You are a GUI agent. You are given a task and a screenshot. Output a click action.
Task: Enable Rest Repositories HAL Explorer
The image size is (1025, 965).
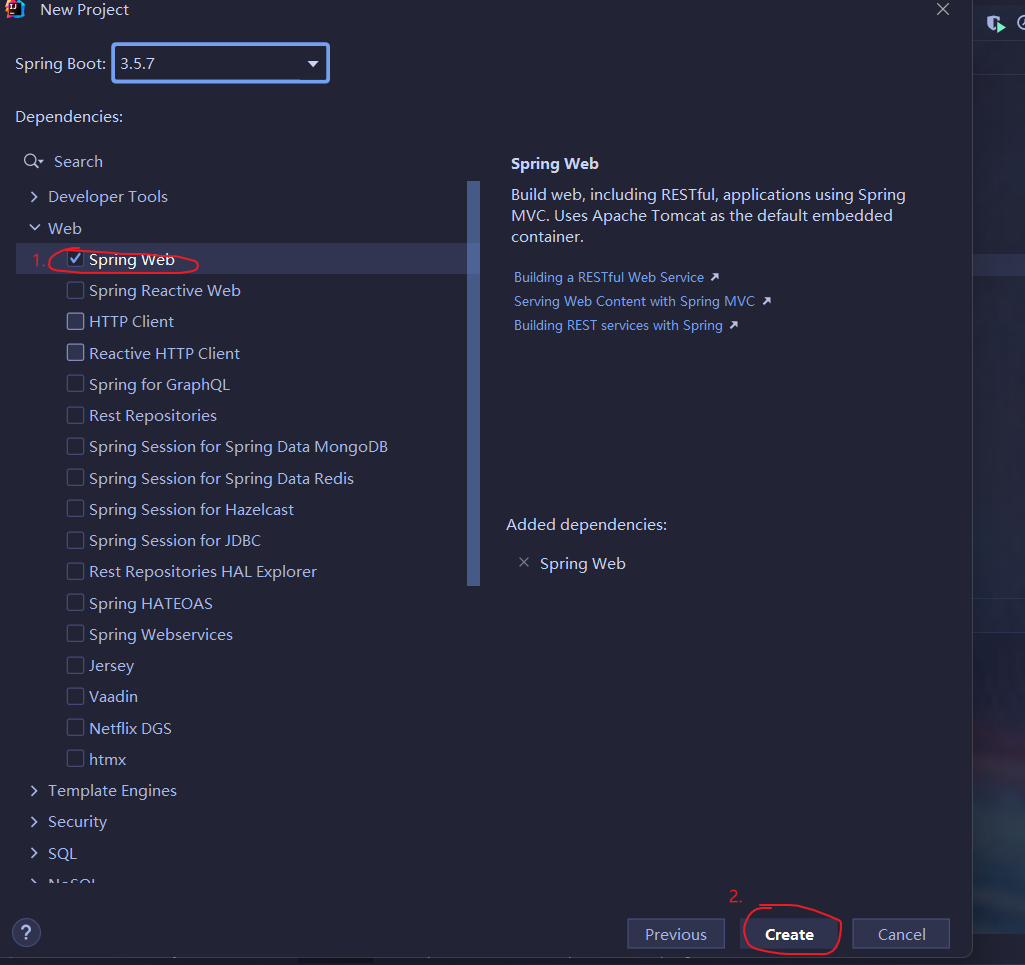[x=75, y=571]
